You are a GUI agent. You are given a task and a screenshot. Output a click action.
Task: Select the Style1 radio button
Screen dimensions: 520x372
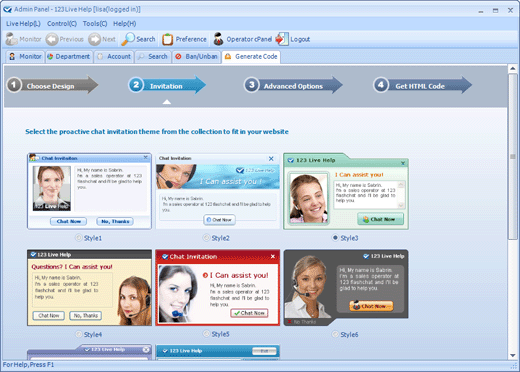(x=79, y=238)
